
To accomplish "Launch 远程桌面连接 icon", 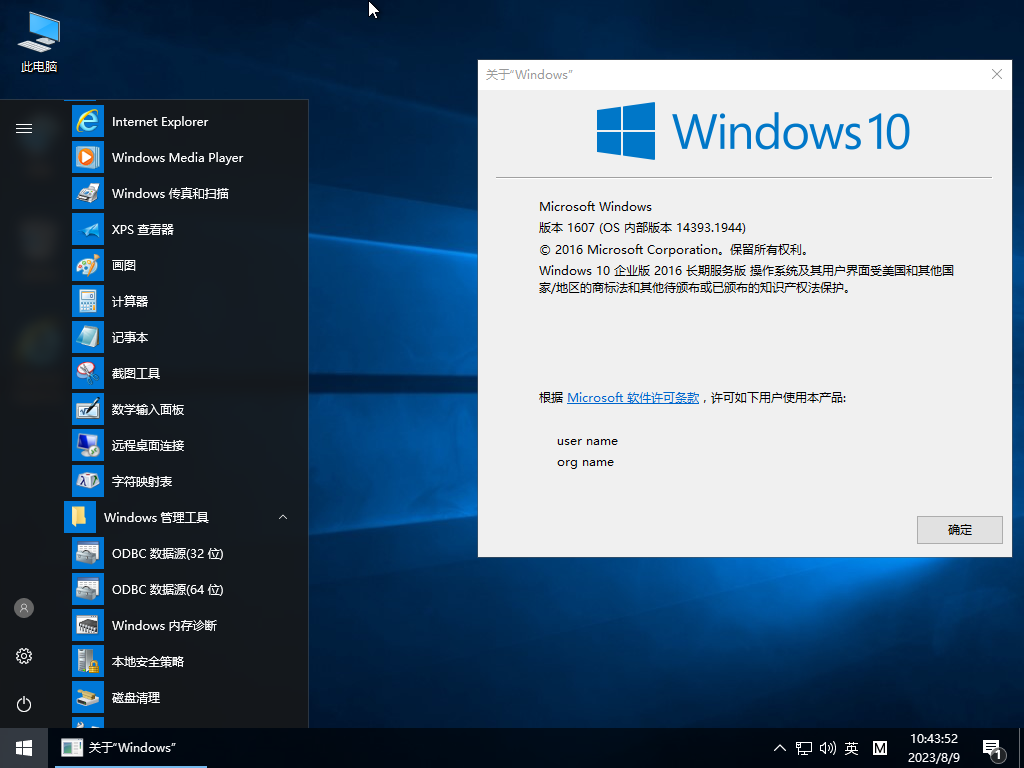I will tap(88, 445).
